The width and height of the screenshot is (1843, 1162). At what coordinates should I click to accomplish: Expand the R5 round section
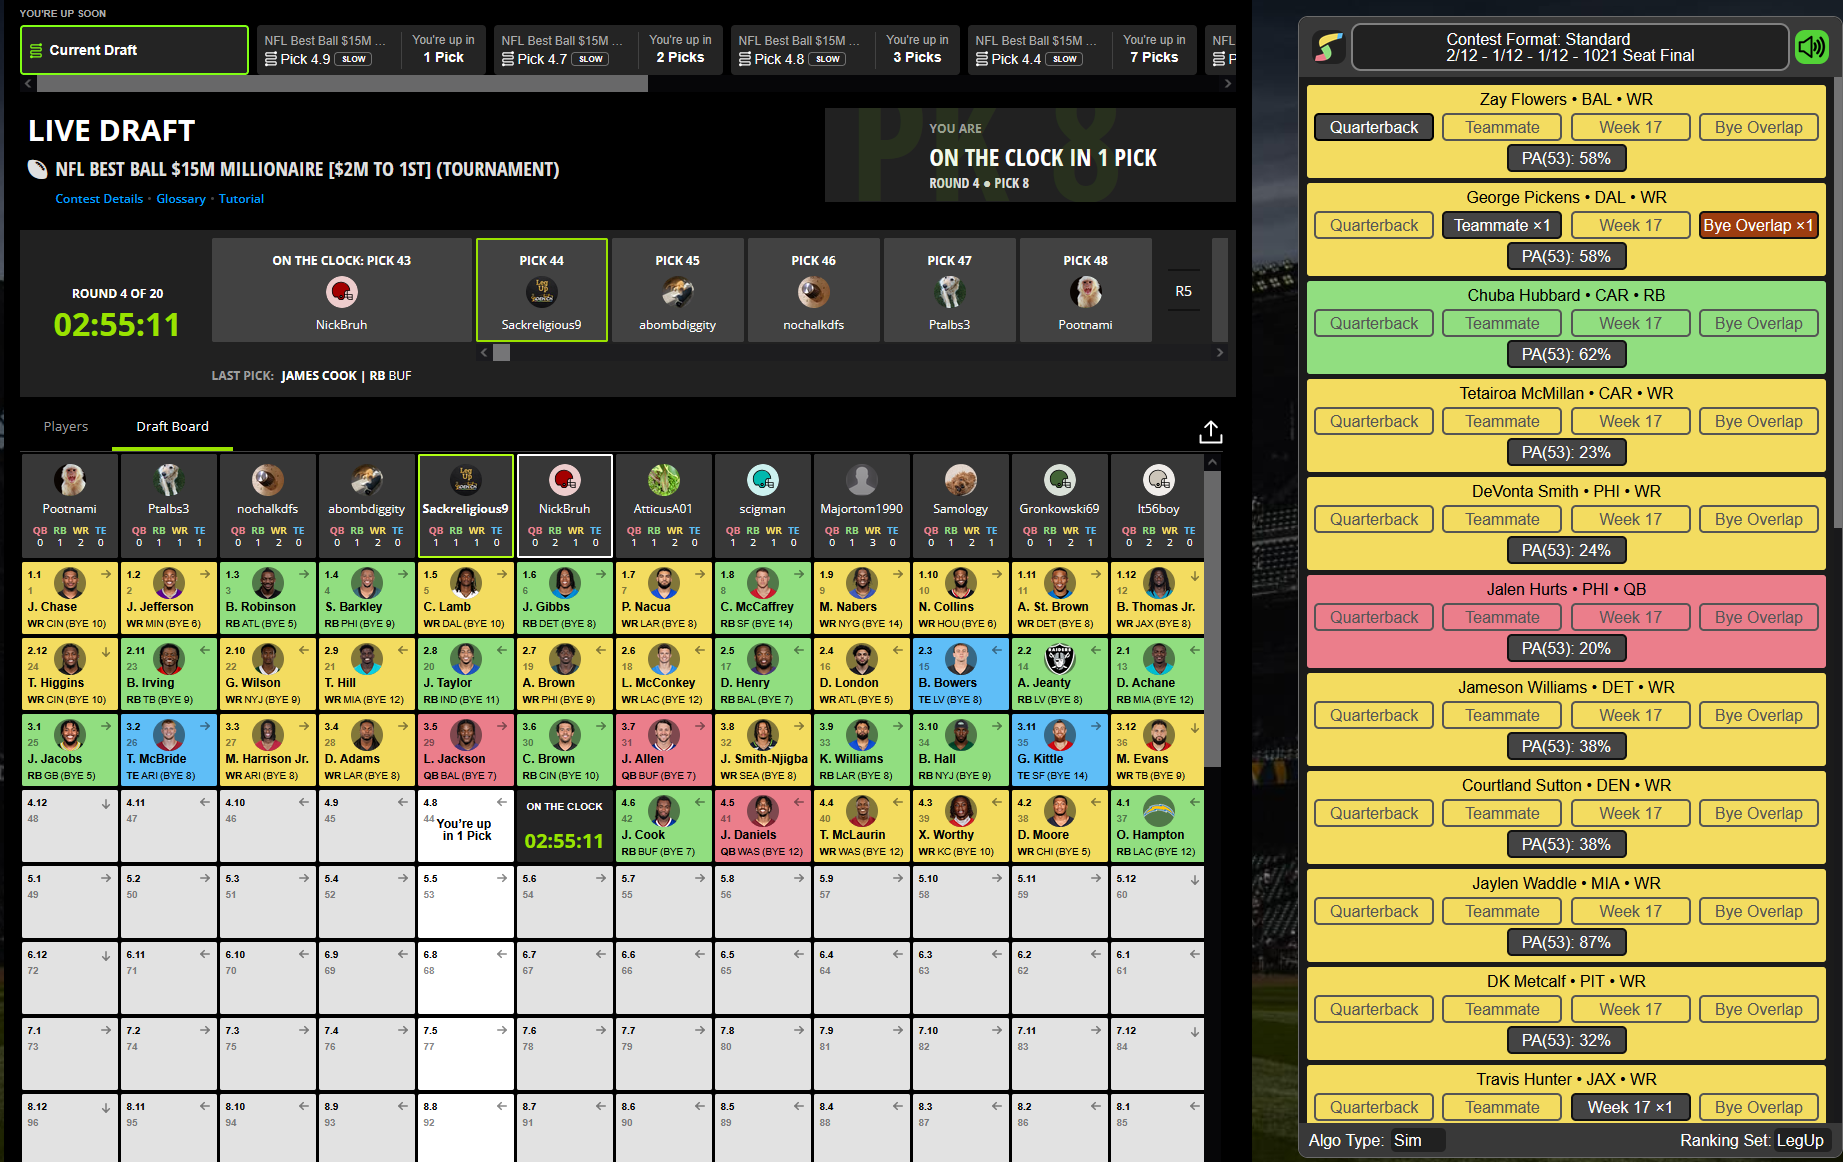(x=1183, y=291)
